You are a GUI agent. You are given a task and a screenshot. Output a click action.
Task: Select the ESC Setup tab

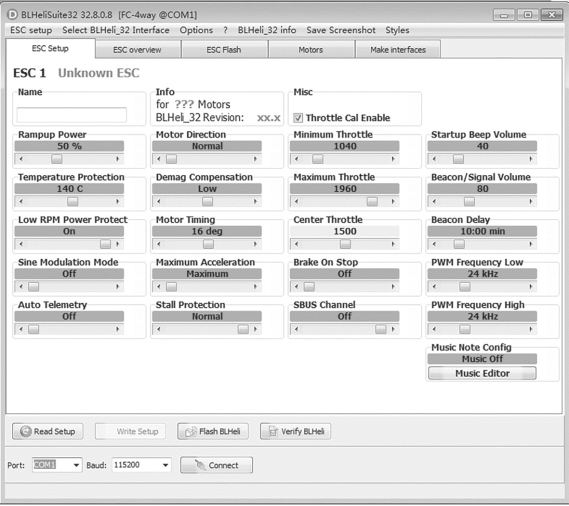click(50, 49)
